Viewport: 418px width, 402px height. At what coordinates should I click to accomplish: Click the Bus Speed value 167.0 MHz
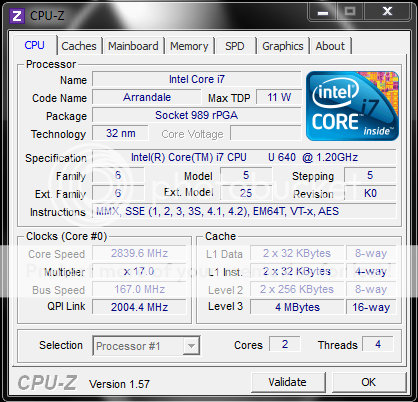point(139,289)
